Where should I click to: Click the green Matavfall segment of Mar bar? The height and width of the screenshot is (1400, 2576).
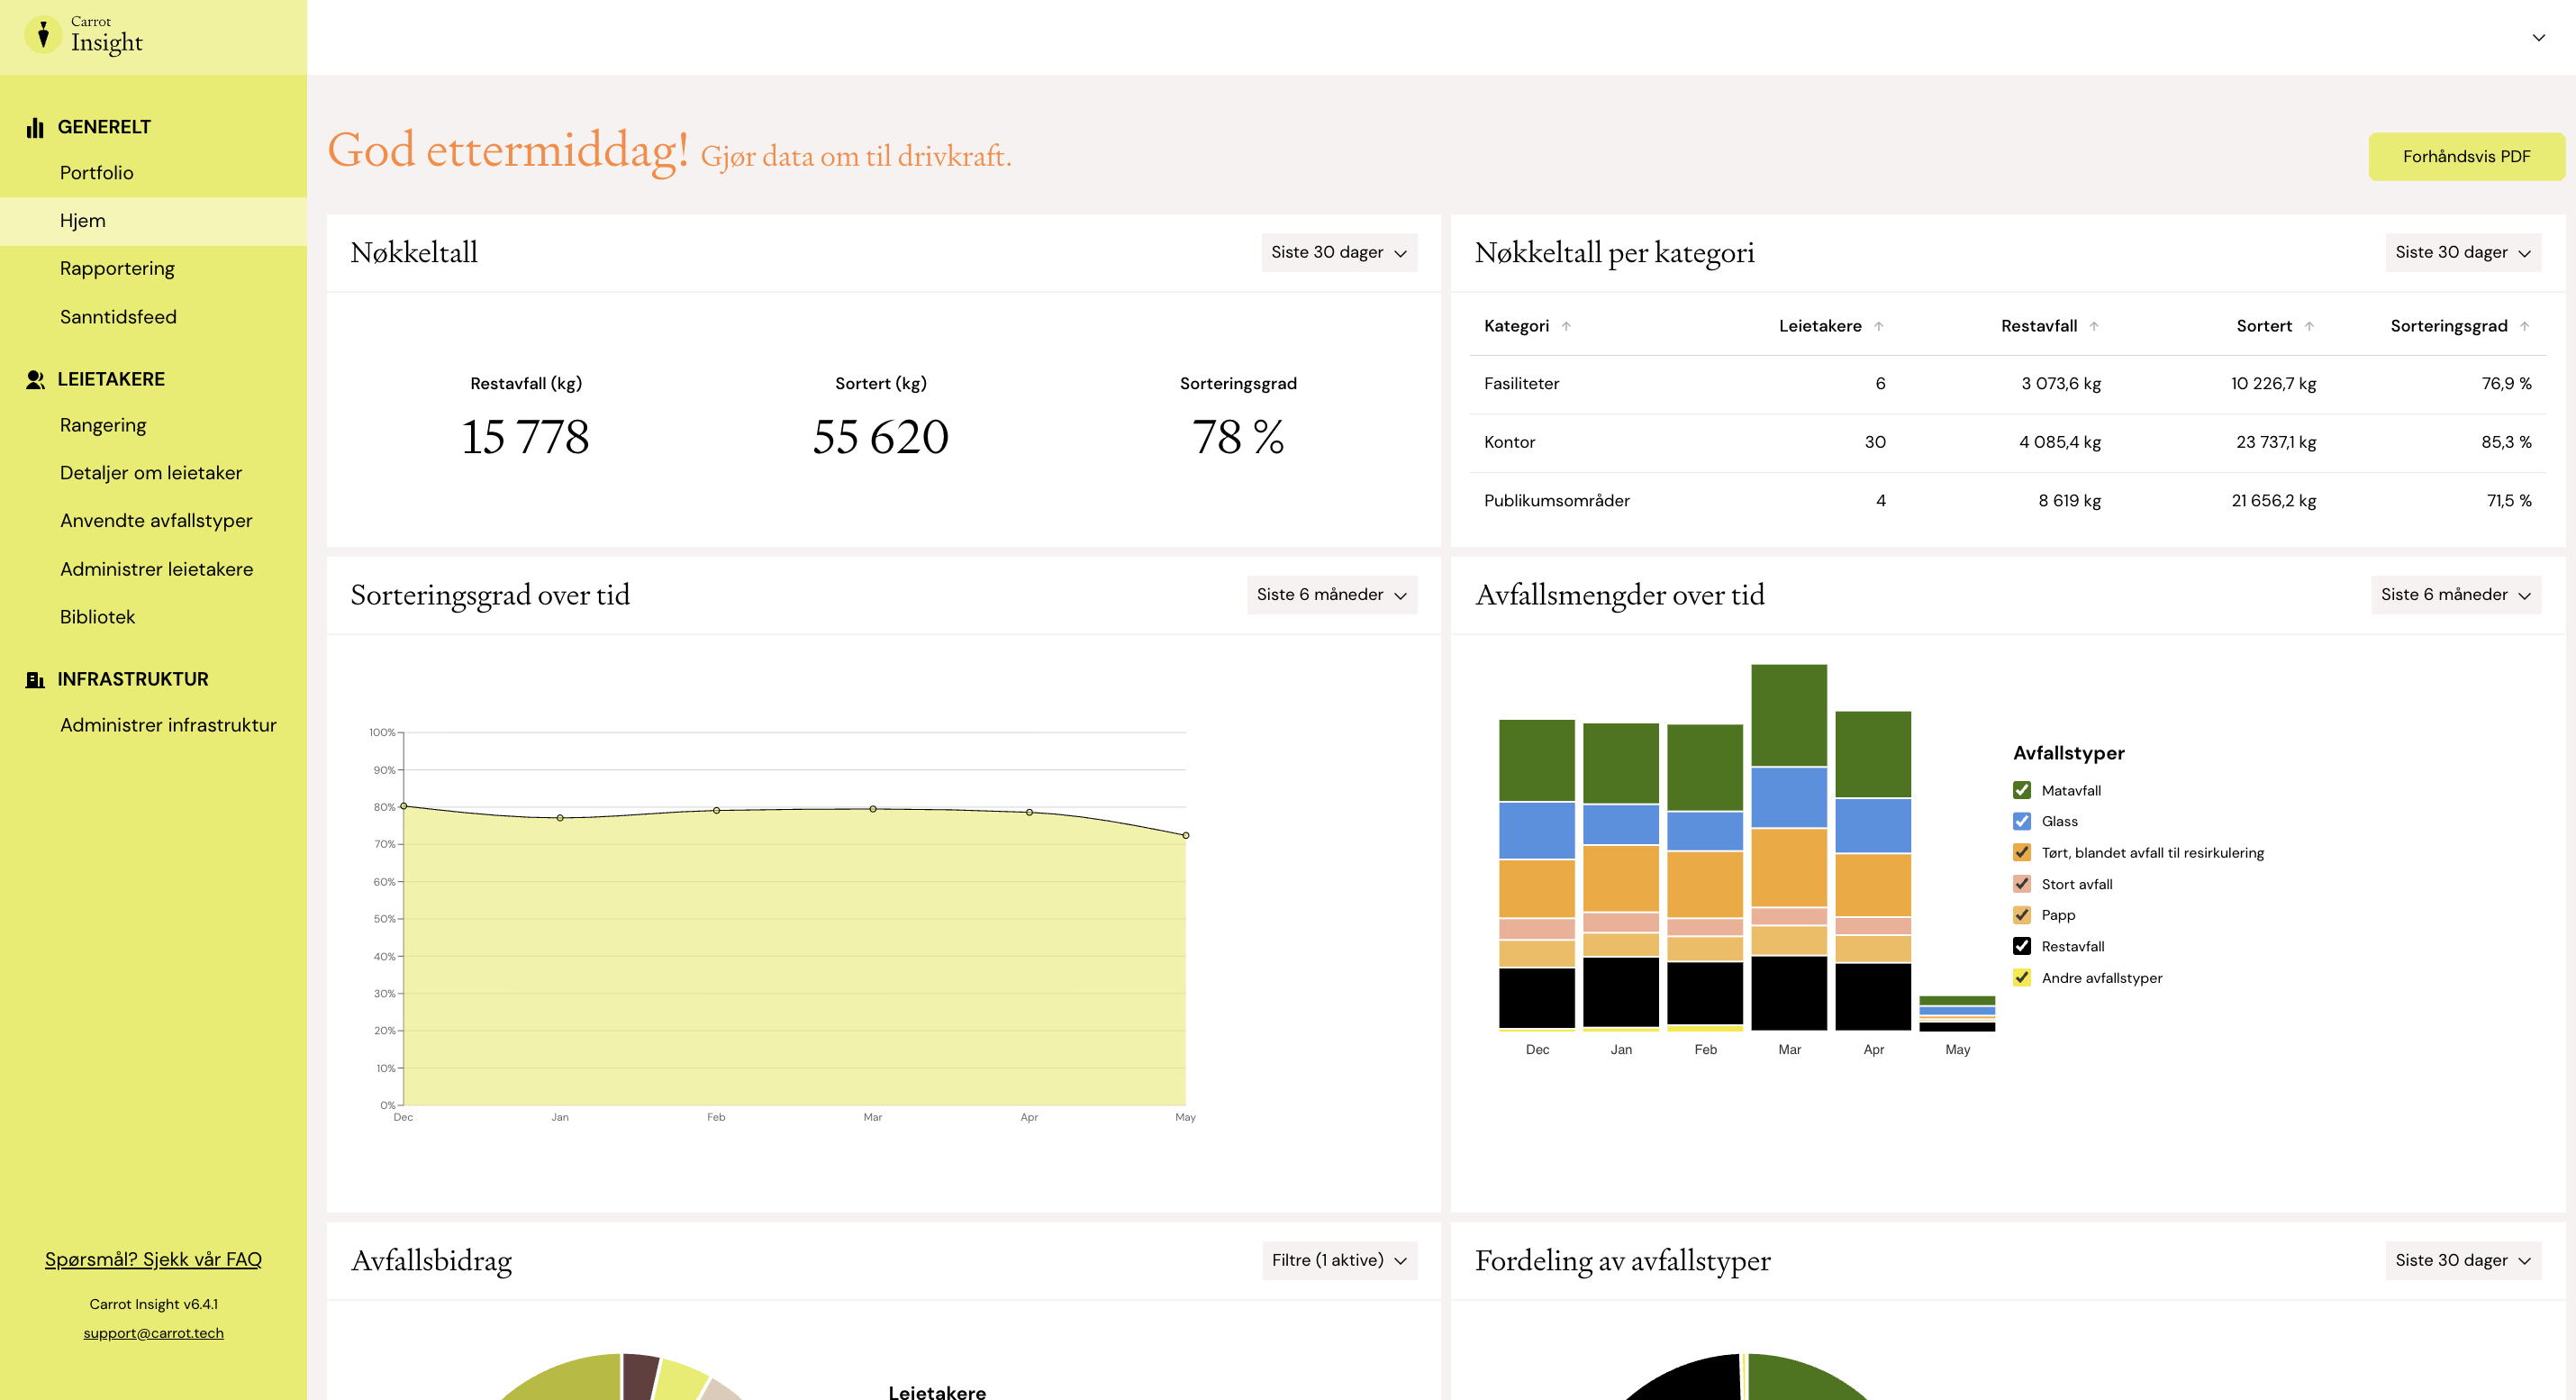point(1789,715)
